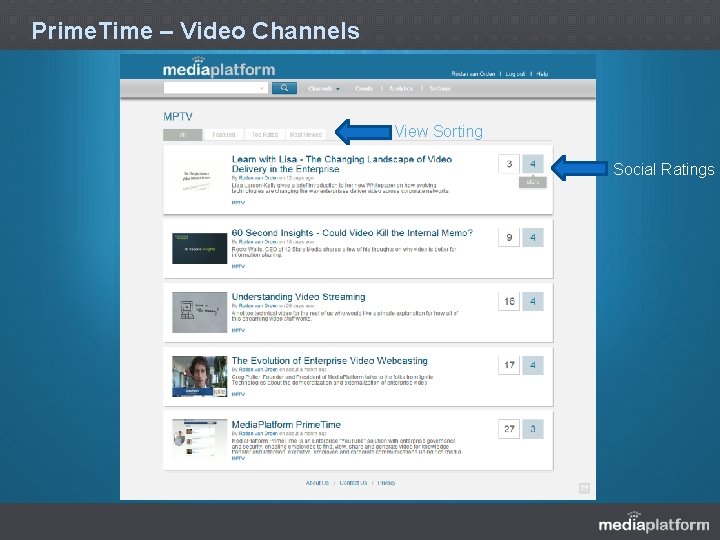Image resolution: width=720 pixels, height=540 pixels.
Task: Click MPTV tag under Enterprise Video Webcasting
Action: point(238,394)
